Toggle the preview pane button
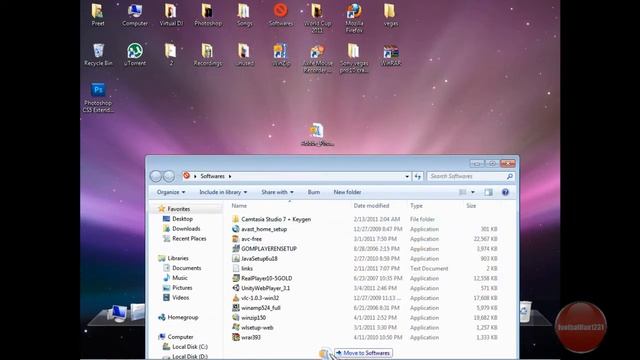Image resolution: width=640 pixels, height=360 pixels. point(489,192)
